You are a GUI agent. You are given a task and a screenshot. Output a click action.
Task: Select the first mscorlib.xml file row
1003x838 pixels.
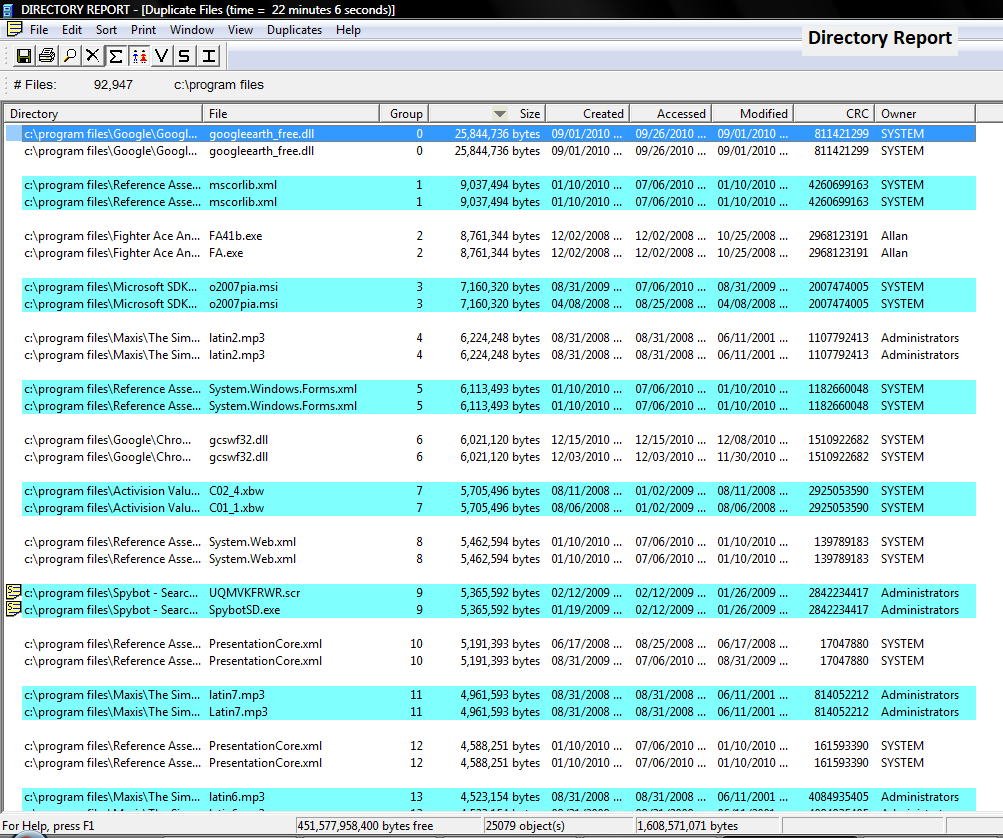[x=499, y=185]
